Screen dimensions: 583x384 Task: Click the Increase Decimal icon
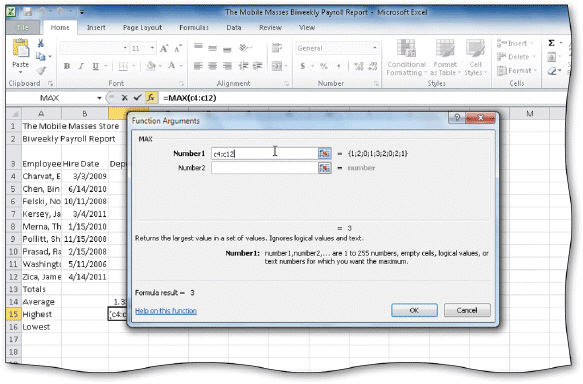point(359,66)
